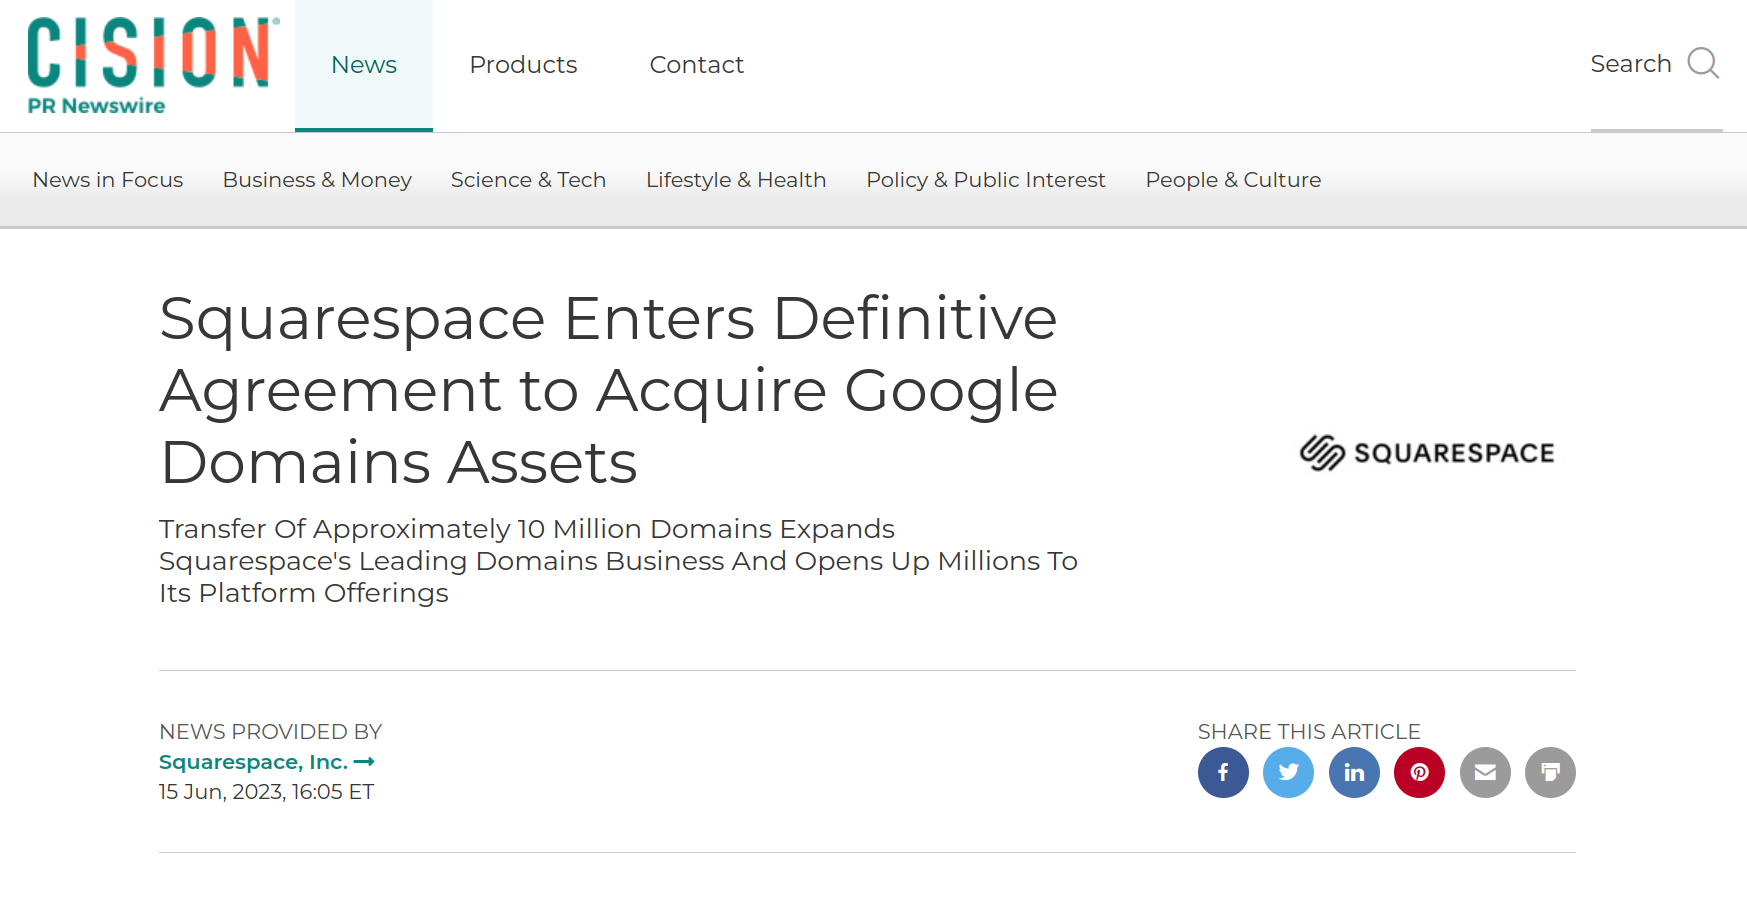Click the Search text field
The width and height of the screenshot is (1747, 906).
click(1630, 64)
